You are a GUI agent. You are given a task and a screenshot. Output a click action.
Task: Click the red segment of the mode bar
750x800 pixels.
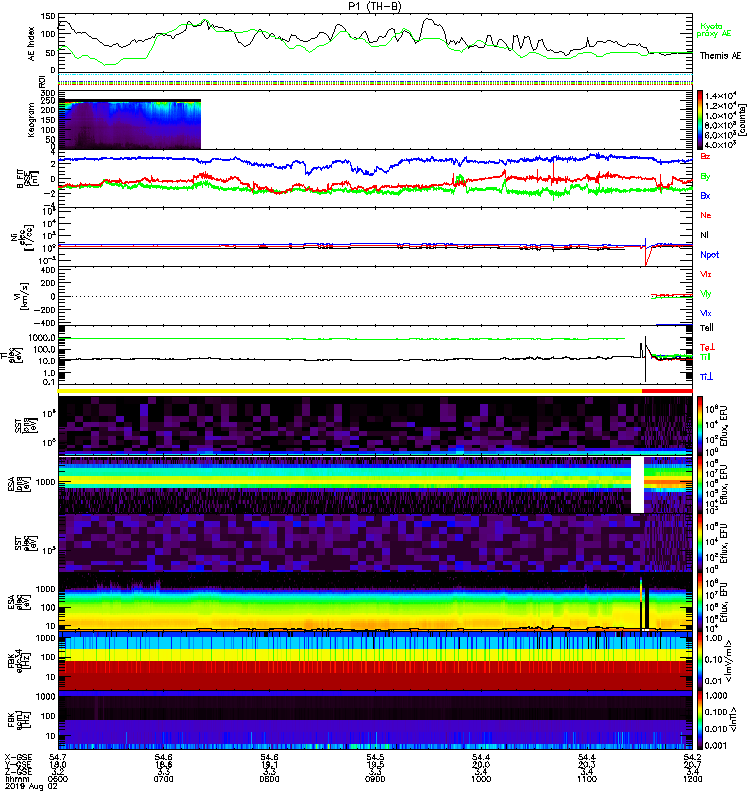coord(667,391)
